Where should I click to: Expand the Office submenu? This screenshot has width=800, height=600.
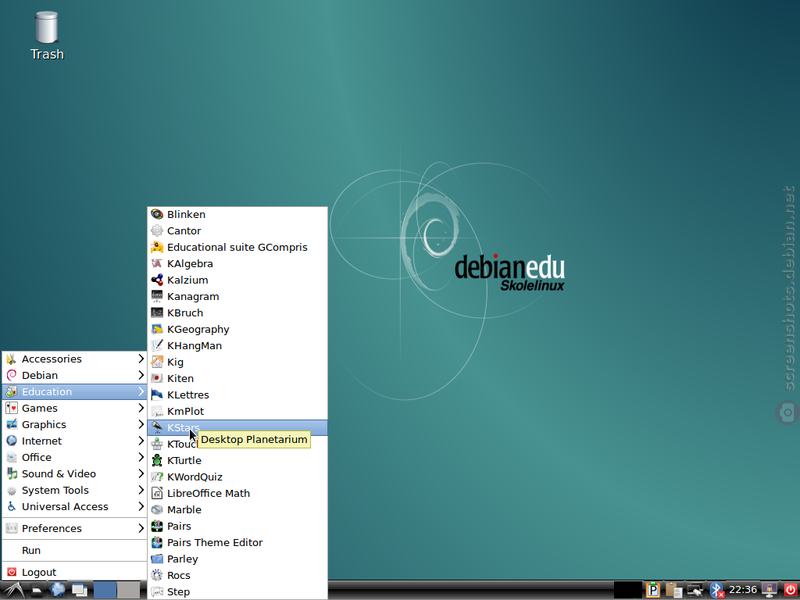pyautogui.click(x=74, y=457)
